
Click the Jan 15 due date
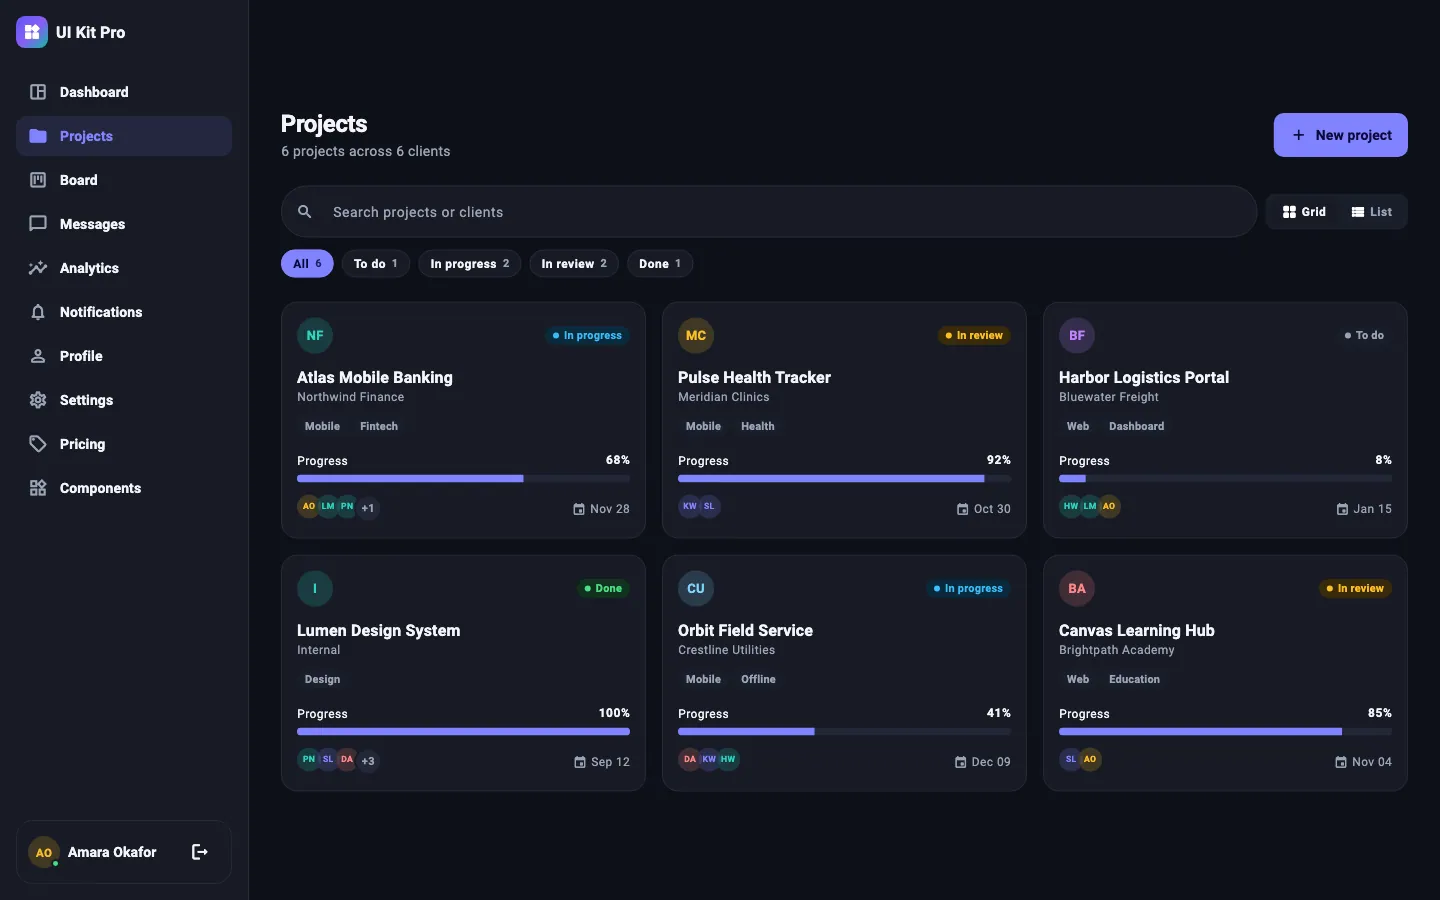coord(1364,509)
